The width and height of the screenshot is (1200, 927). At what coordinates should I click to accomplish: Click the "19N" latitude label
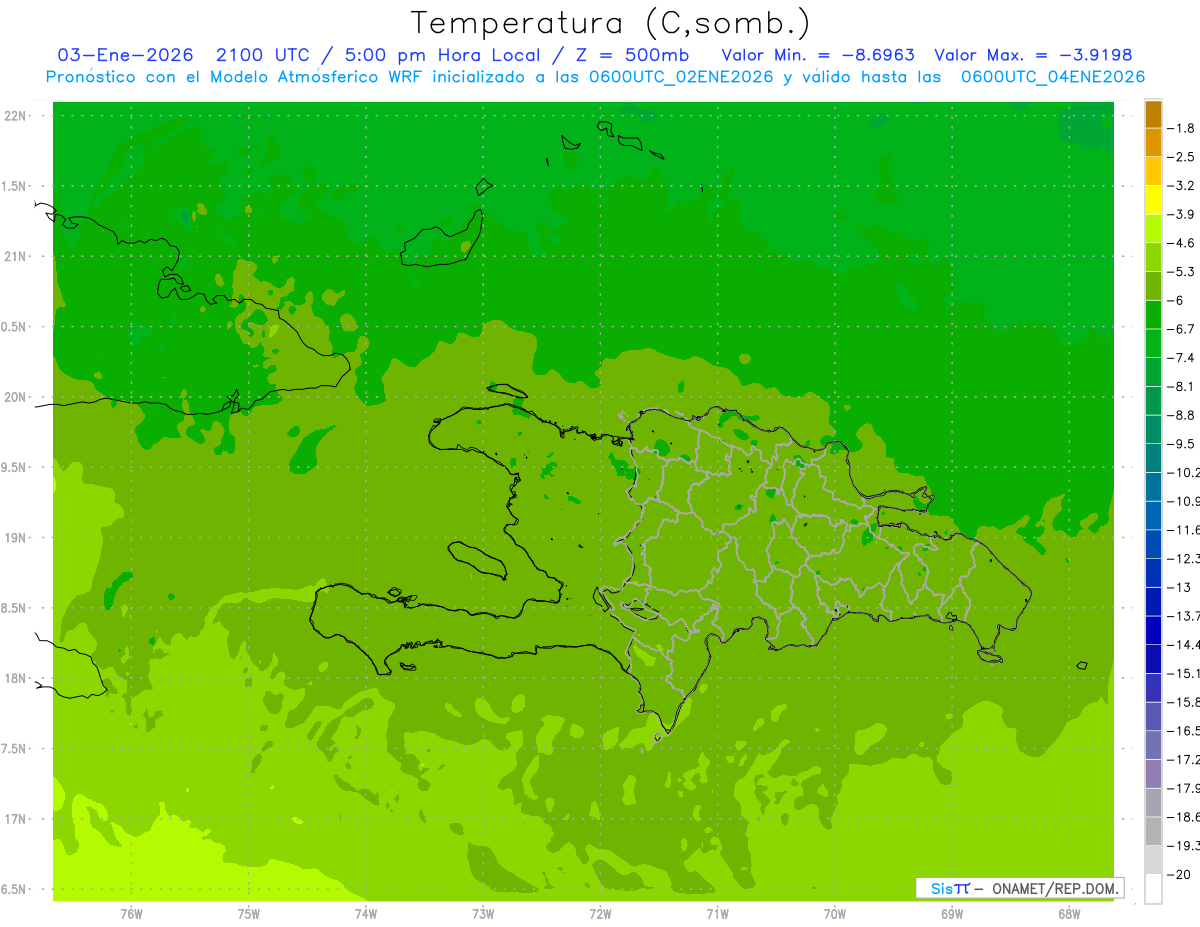click(x=17, y=538)
